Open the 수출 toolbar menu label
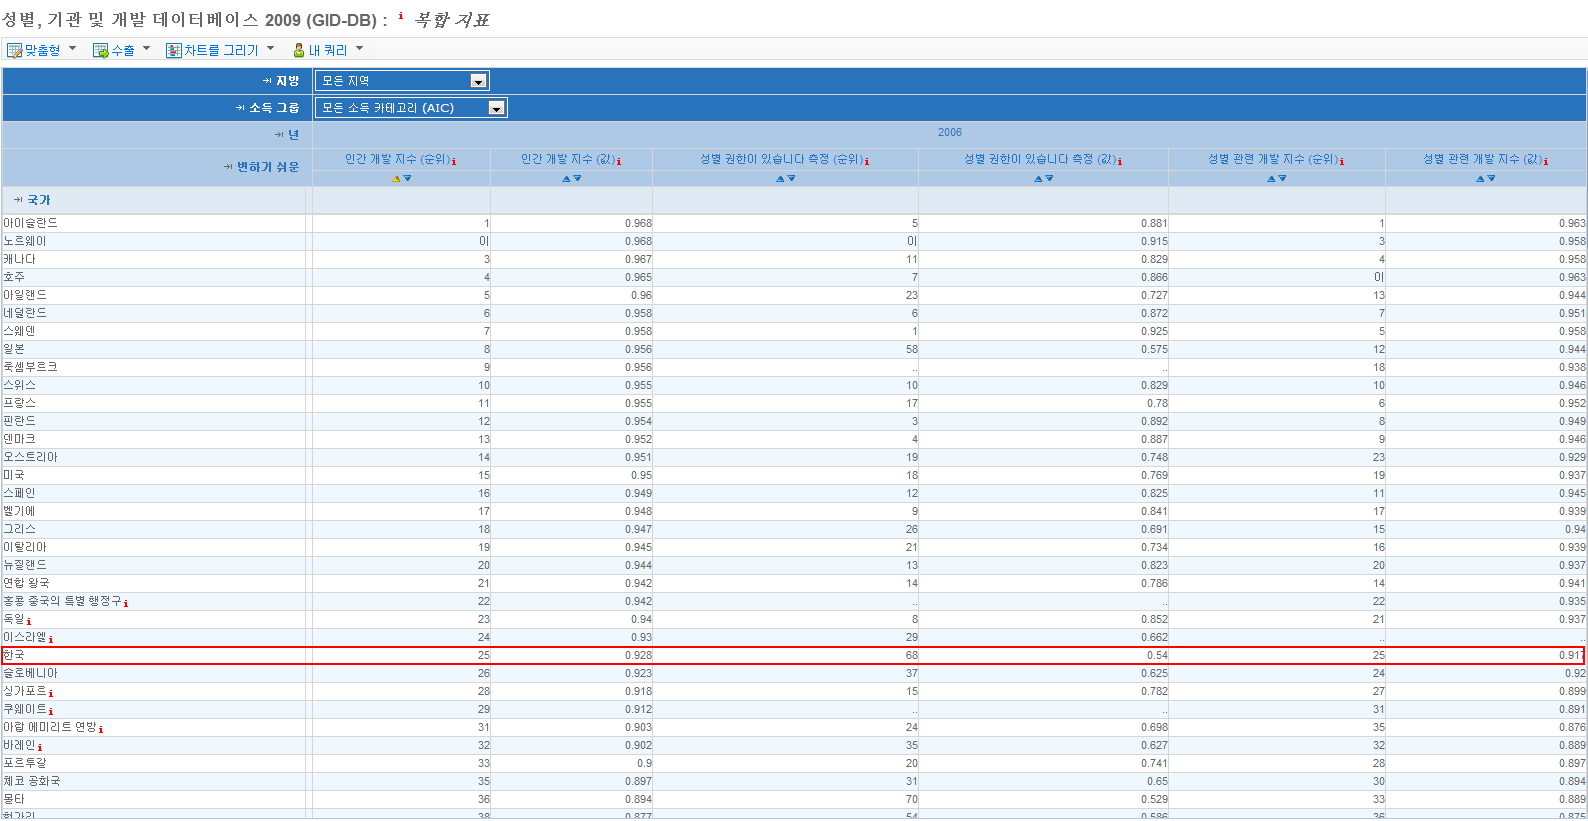 tap(123, 50)
